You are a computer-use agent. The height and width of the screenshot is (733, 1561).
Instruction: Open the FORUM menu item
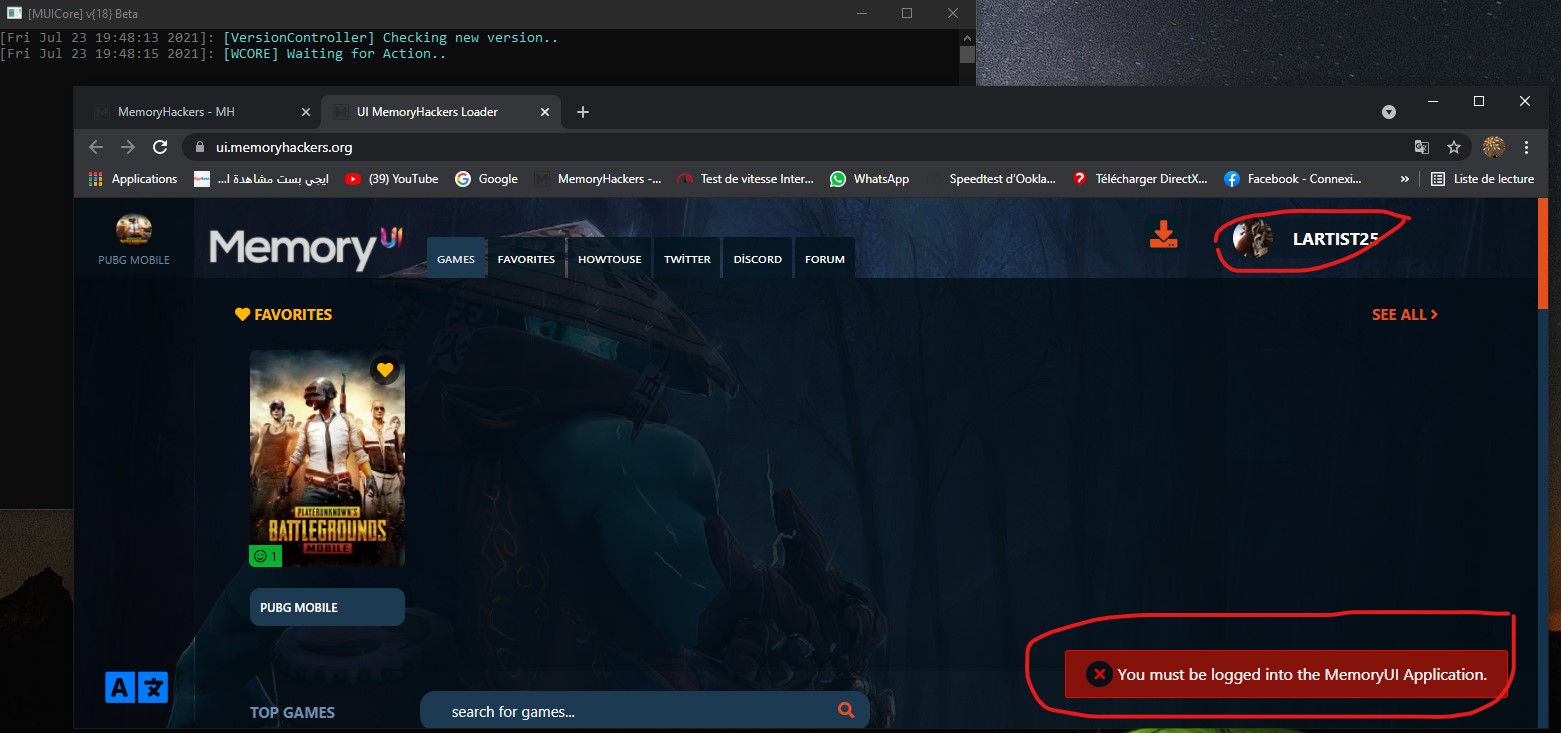[825, 259]
